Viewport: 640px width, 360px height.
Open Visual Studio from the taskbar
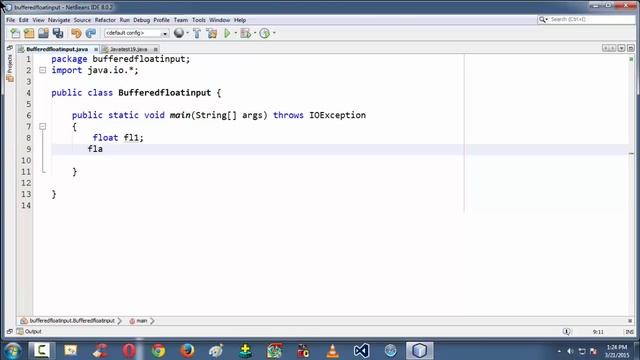(x=361, y=351)
